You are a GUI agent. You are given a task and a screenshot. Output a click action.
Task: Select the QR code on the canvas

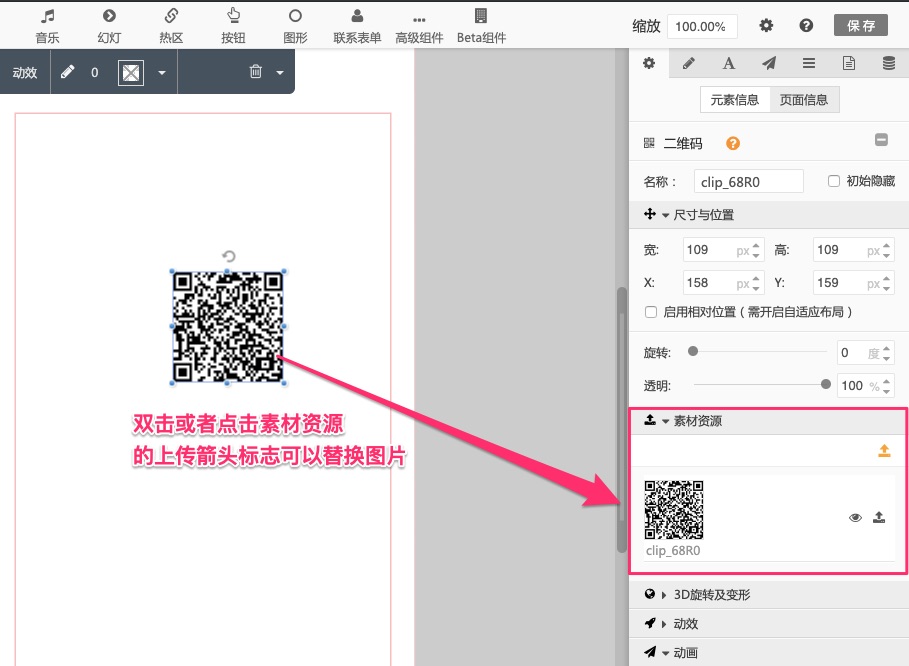click(228, 327)
